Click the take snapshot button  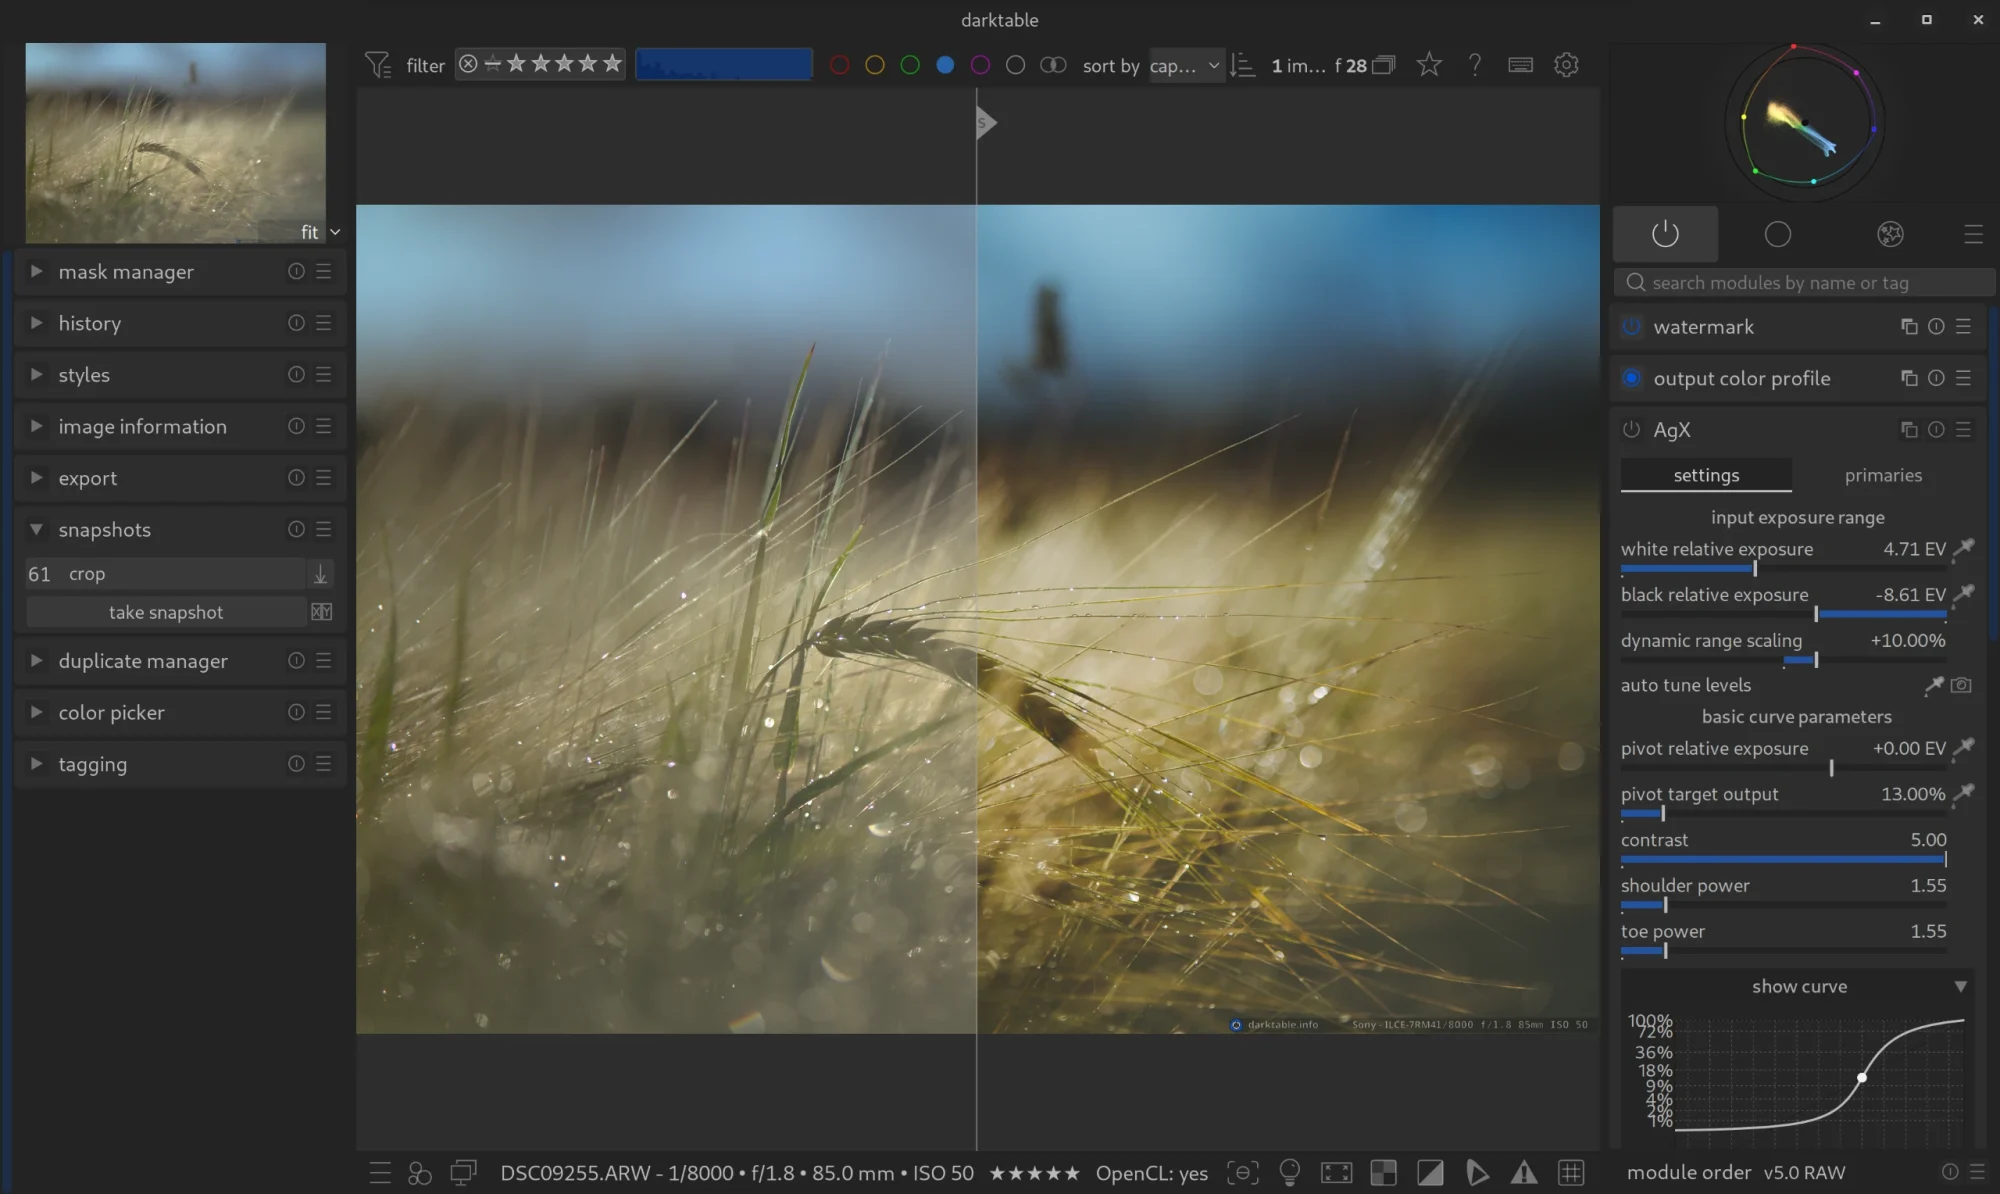point(166,612)
